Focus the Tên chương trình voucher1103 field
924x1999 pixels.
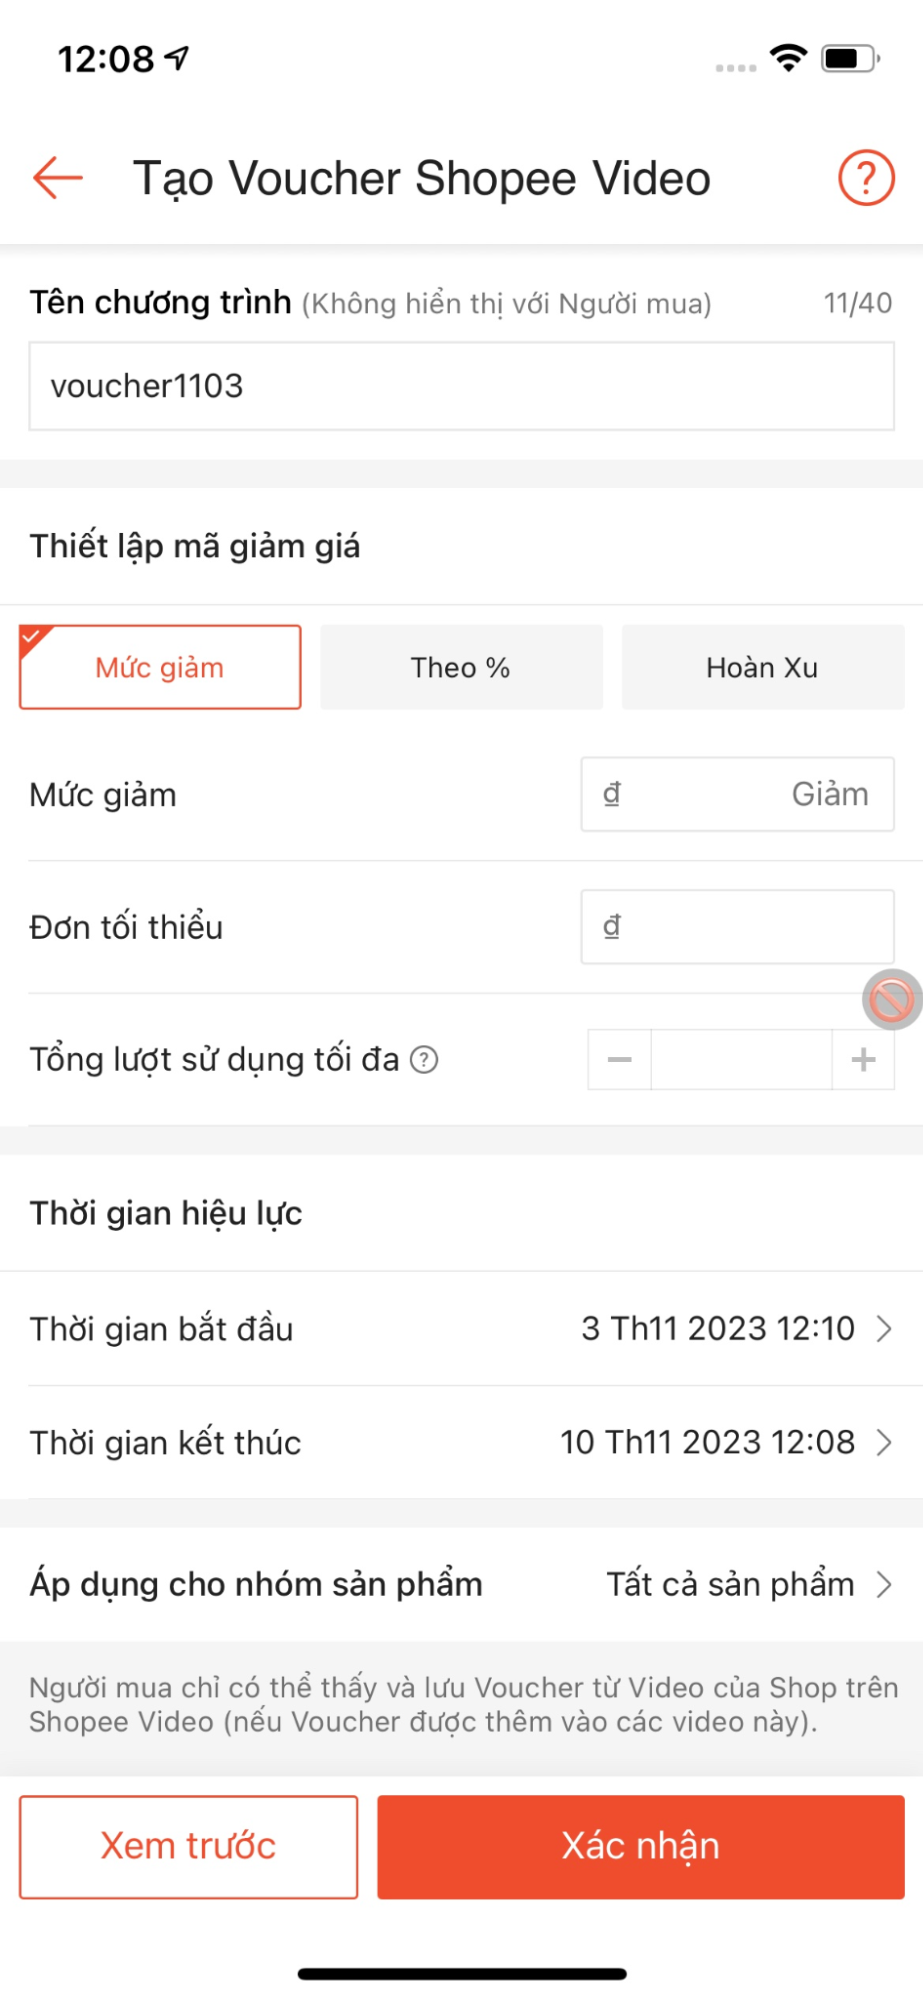point(462,386)
